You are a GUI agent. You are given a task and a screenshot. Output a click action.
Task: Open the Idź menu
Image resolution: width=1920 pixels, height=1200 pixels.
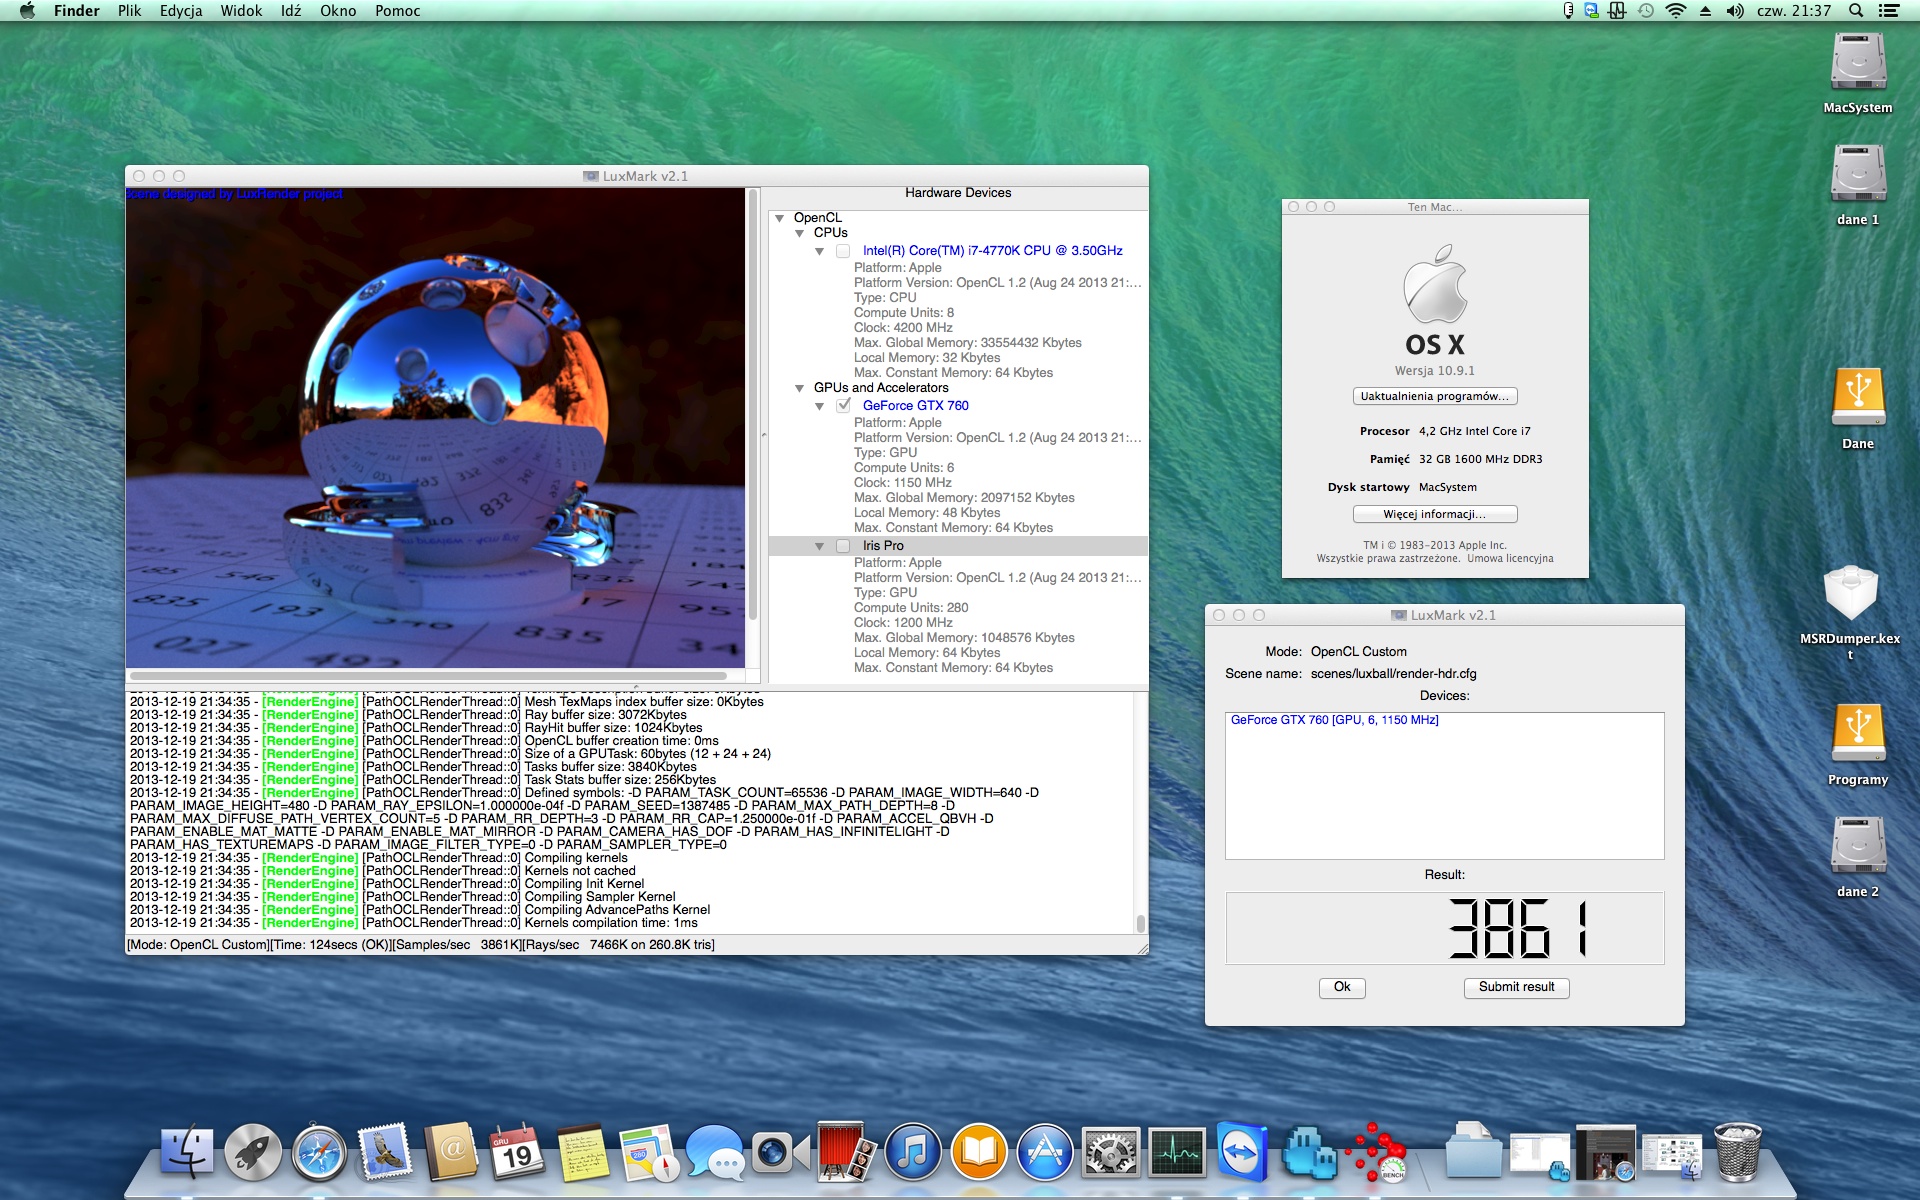coord(291,11)
